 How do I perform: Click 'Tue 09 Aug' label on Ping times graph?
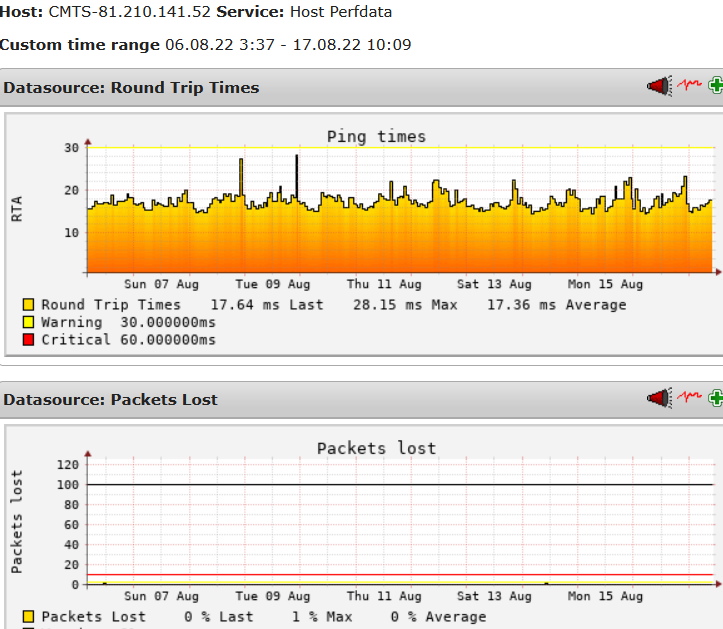pyautogui.click(x=273, y=284)
